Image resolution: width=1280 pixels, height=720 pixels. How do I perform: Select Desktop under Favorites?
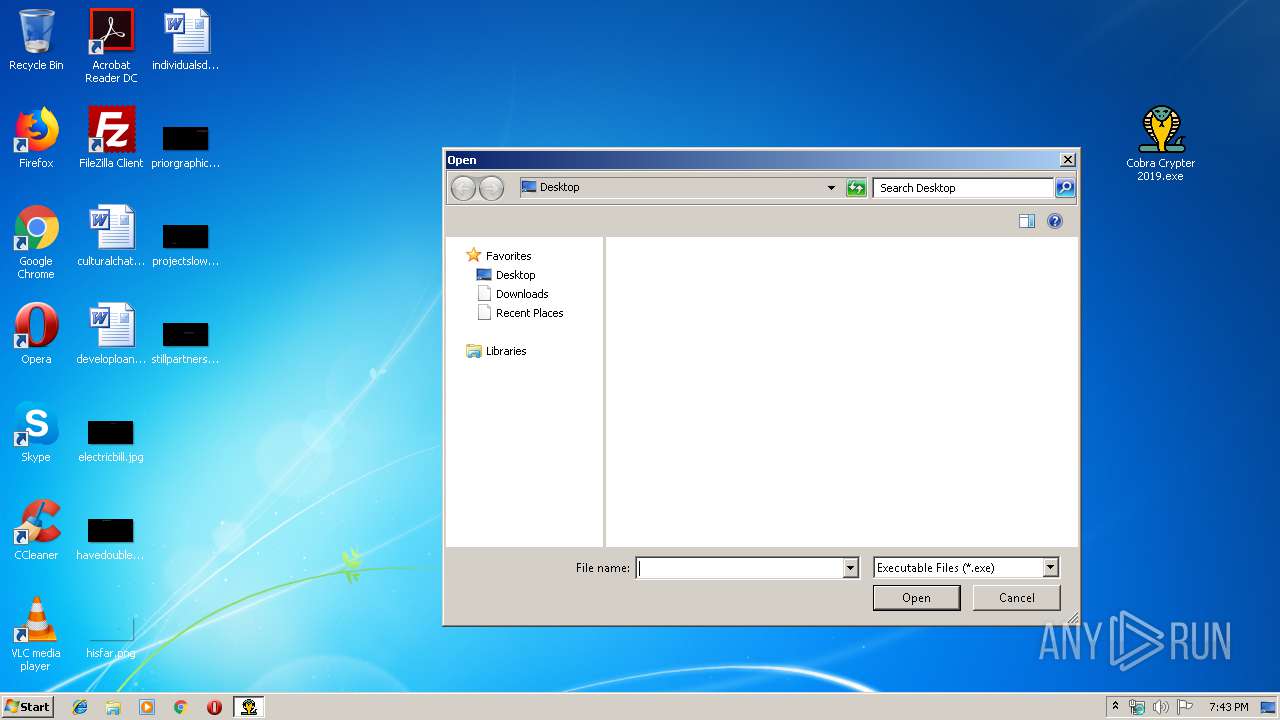coord(506,275)
